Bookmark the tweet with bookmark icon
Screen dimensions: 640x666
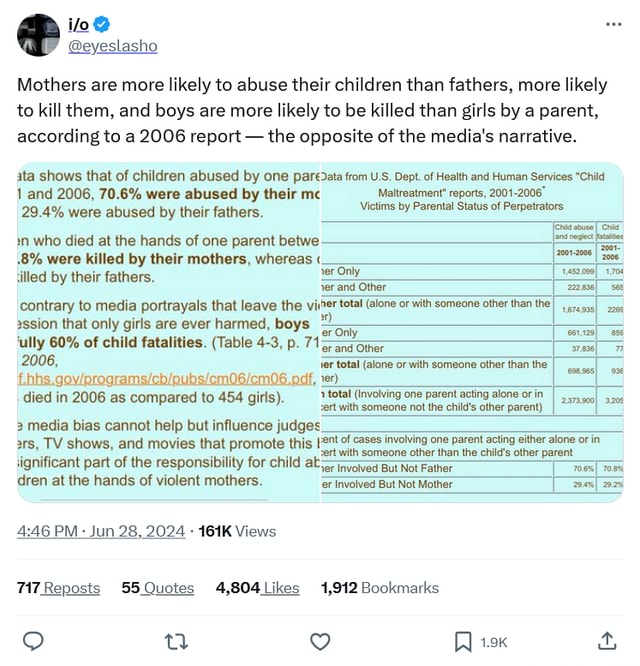pos(463,641)
